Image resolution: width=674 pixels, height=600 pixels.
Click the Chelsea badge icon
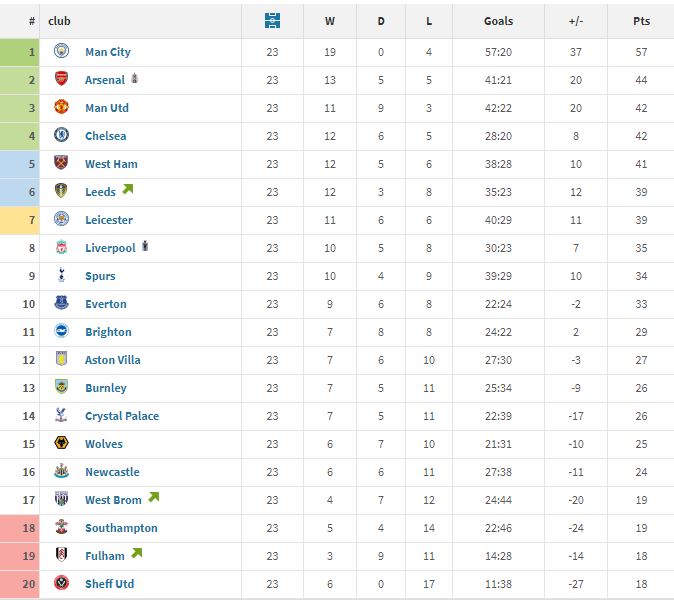(x=61, y=135)
